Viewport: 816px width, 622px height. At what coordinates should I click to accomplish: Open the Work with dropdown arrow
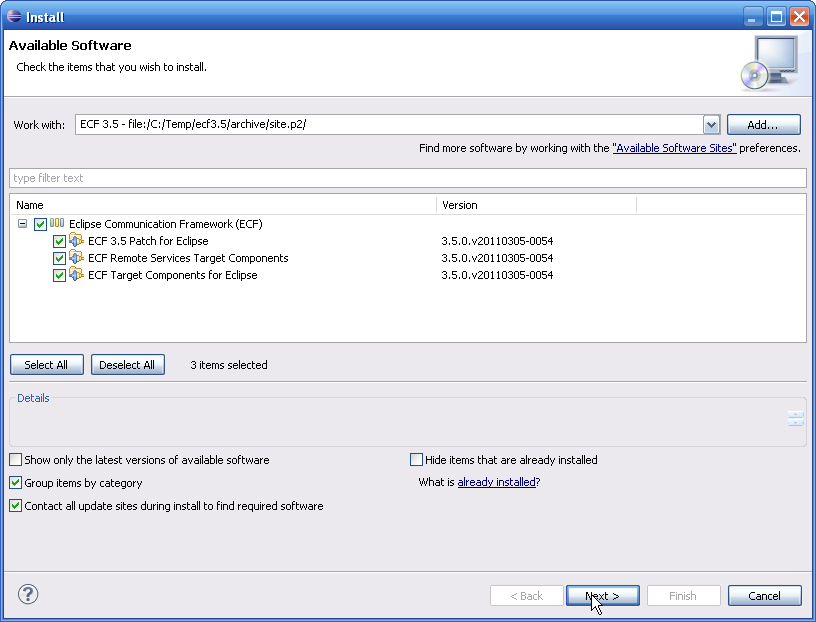click(711, 125)
